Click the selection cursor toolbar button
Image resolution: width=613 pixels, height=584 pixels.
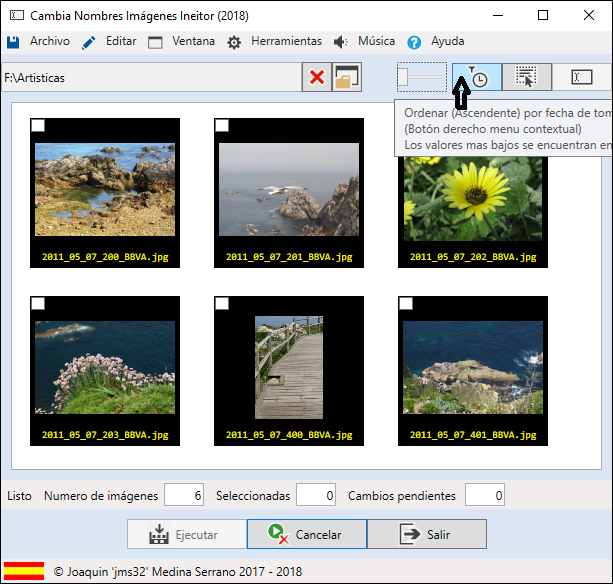point(527,77)
